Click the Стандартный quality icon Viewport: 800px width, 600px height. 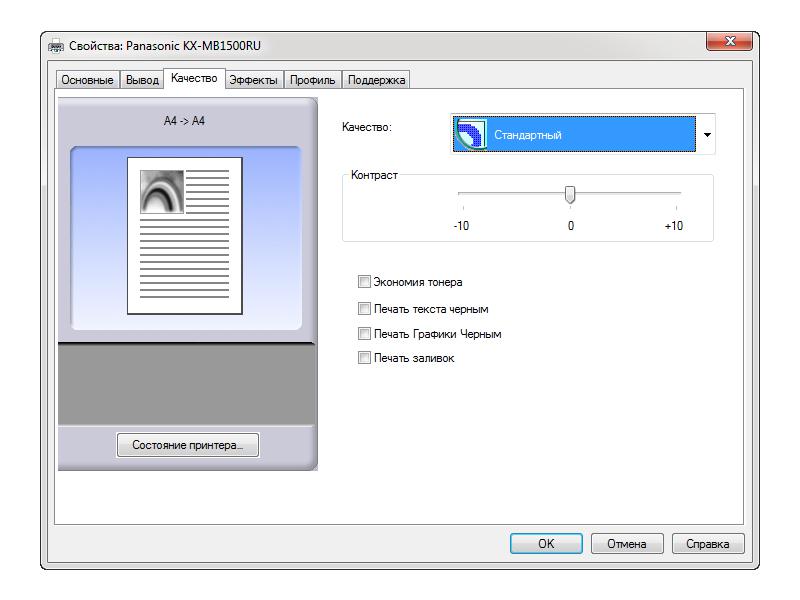pos(470,134)
